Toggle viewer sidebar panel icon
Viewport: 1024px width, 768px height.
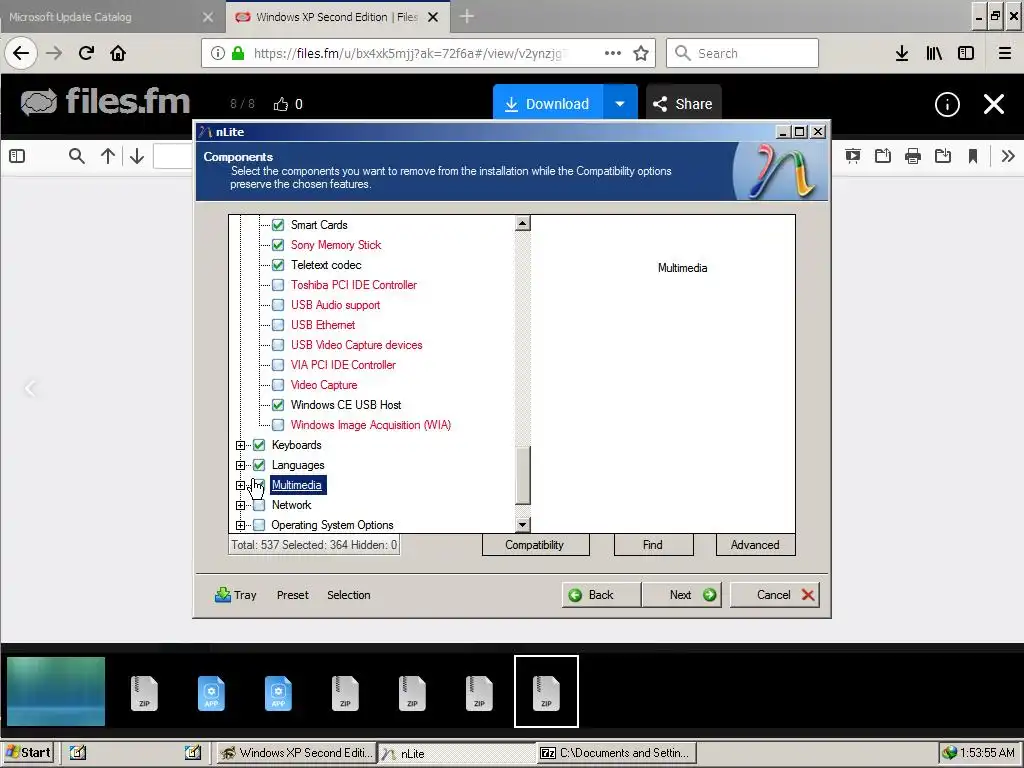[17, 156]
